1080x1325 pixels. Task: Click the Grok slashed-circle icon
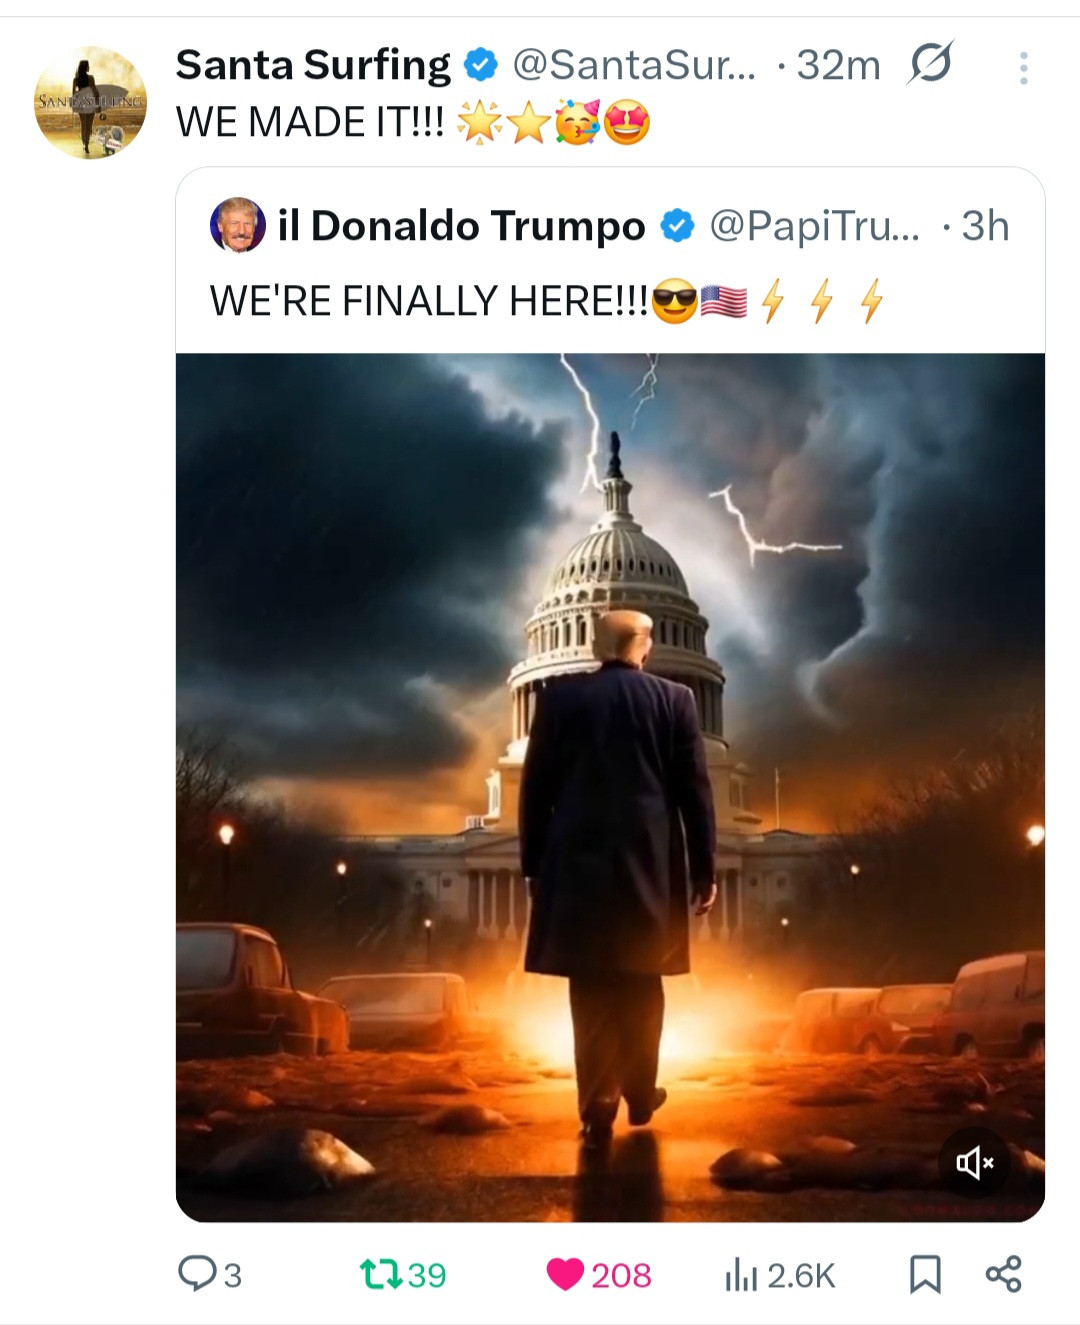[930, 65]
